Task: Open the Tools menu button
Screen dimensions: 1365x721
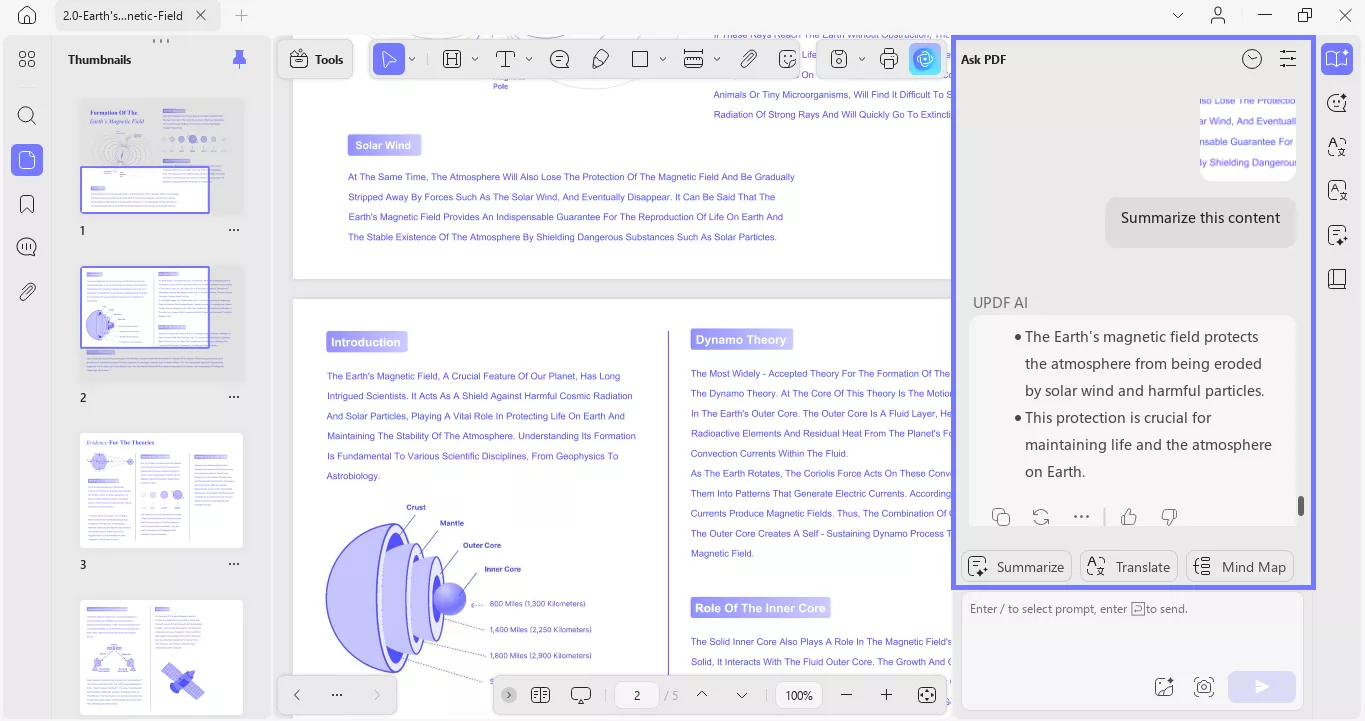Action: click(x=315, y=60)
